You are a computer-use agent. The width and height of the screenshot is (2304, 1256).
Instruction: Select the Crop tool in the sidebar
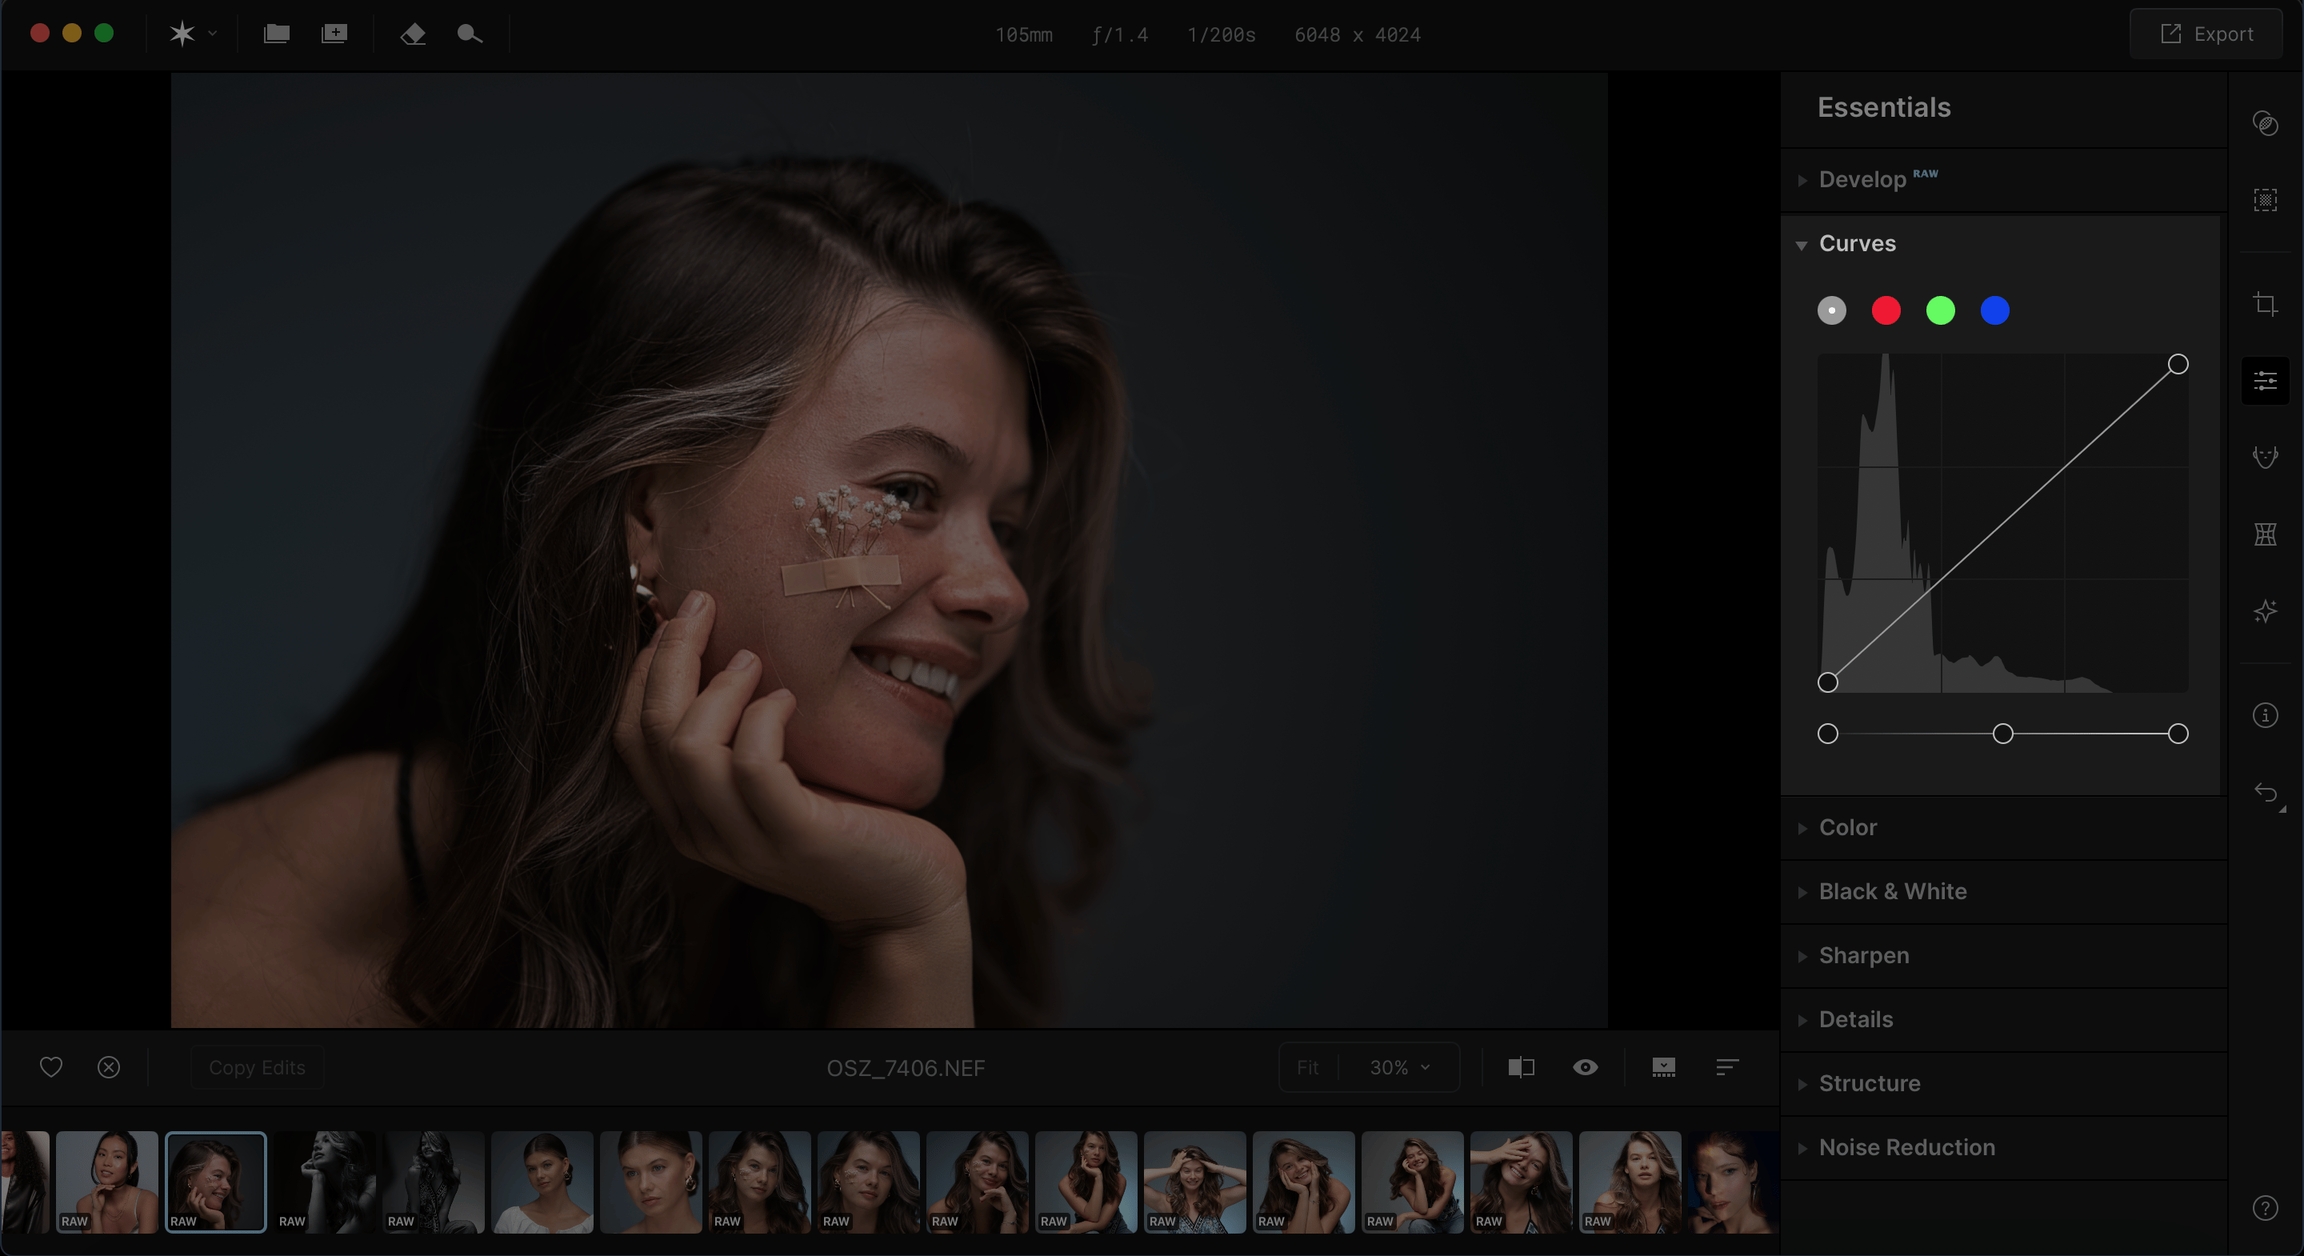tap(2265, 304)
